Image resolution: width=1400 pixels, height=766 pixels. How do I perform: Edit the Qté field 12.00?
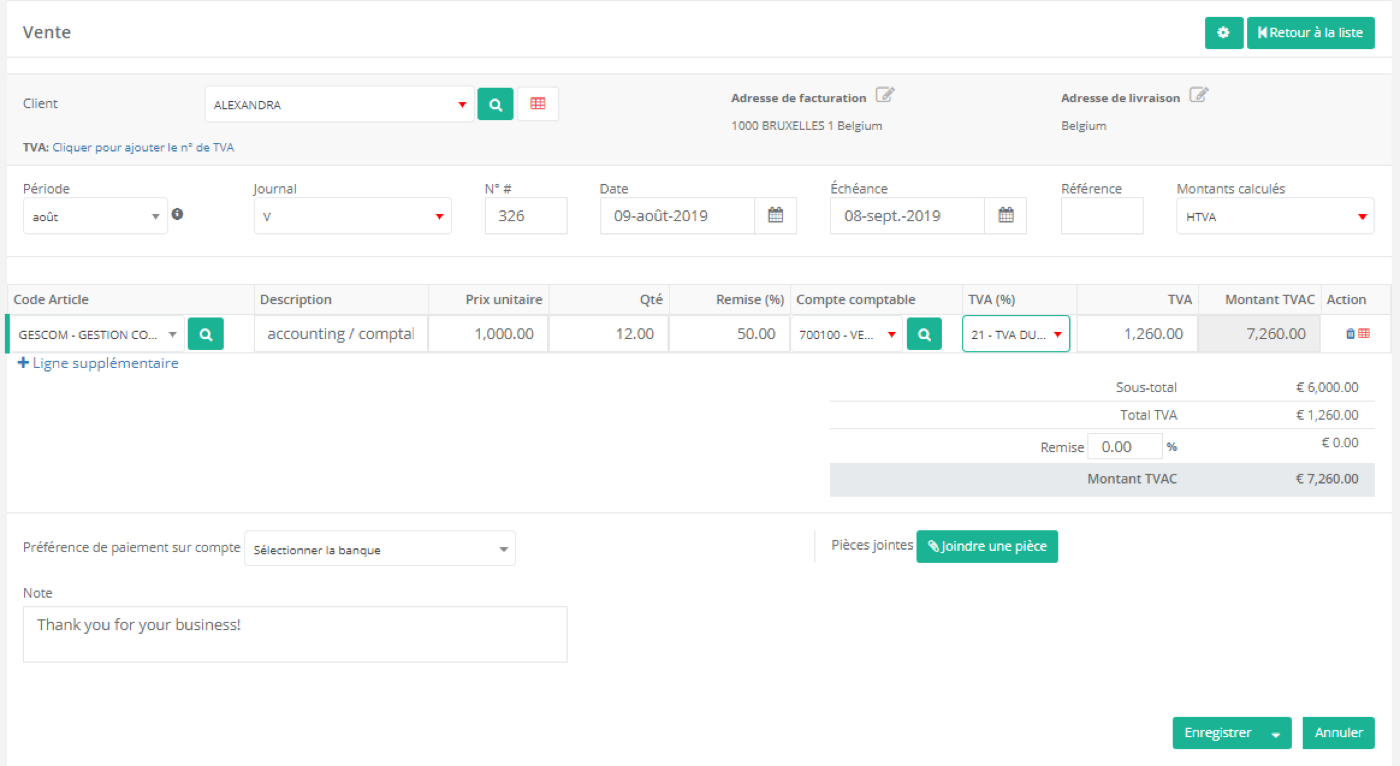click(609, 334)
